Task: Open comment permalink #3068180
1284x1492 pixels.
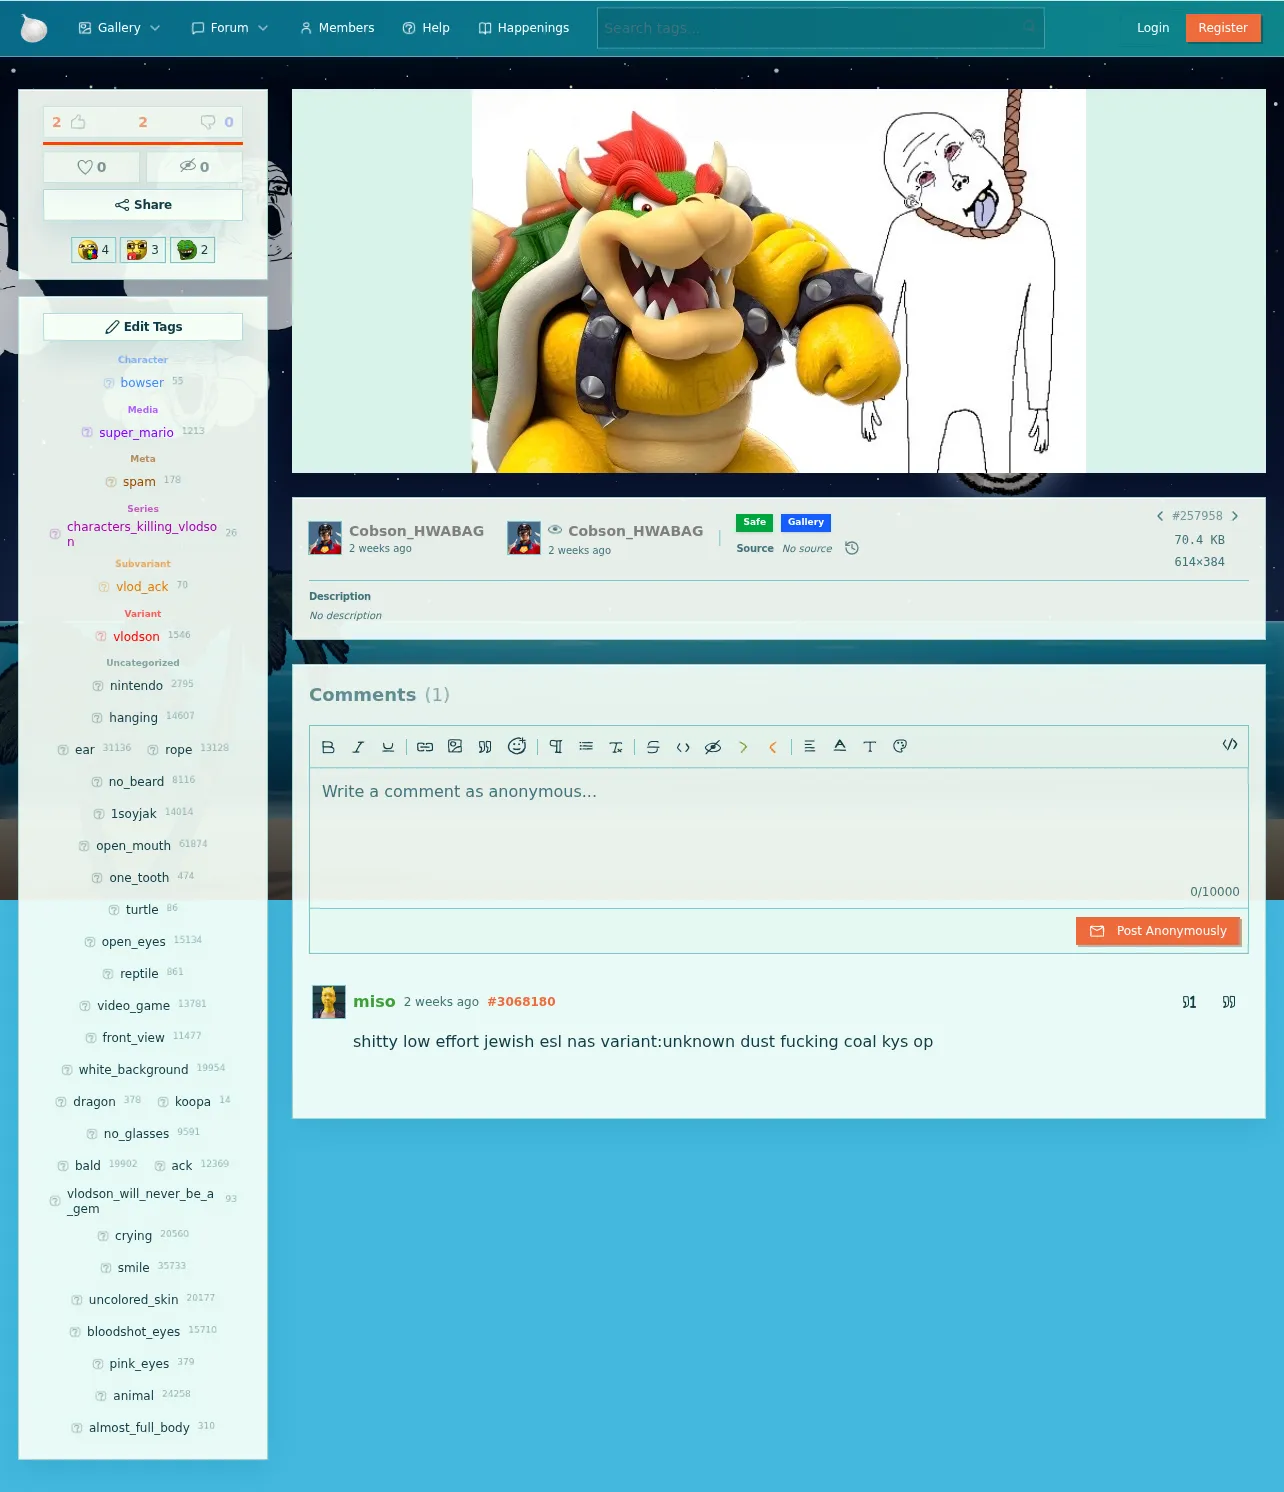Action: pyautogui.click(x=521, y=1002)
